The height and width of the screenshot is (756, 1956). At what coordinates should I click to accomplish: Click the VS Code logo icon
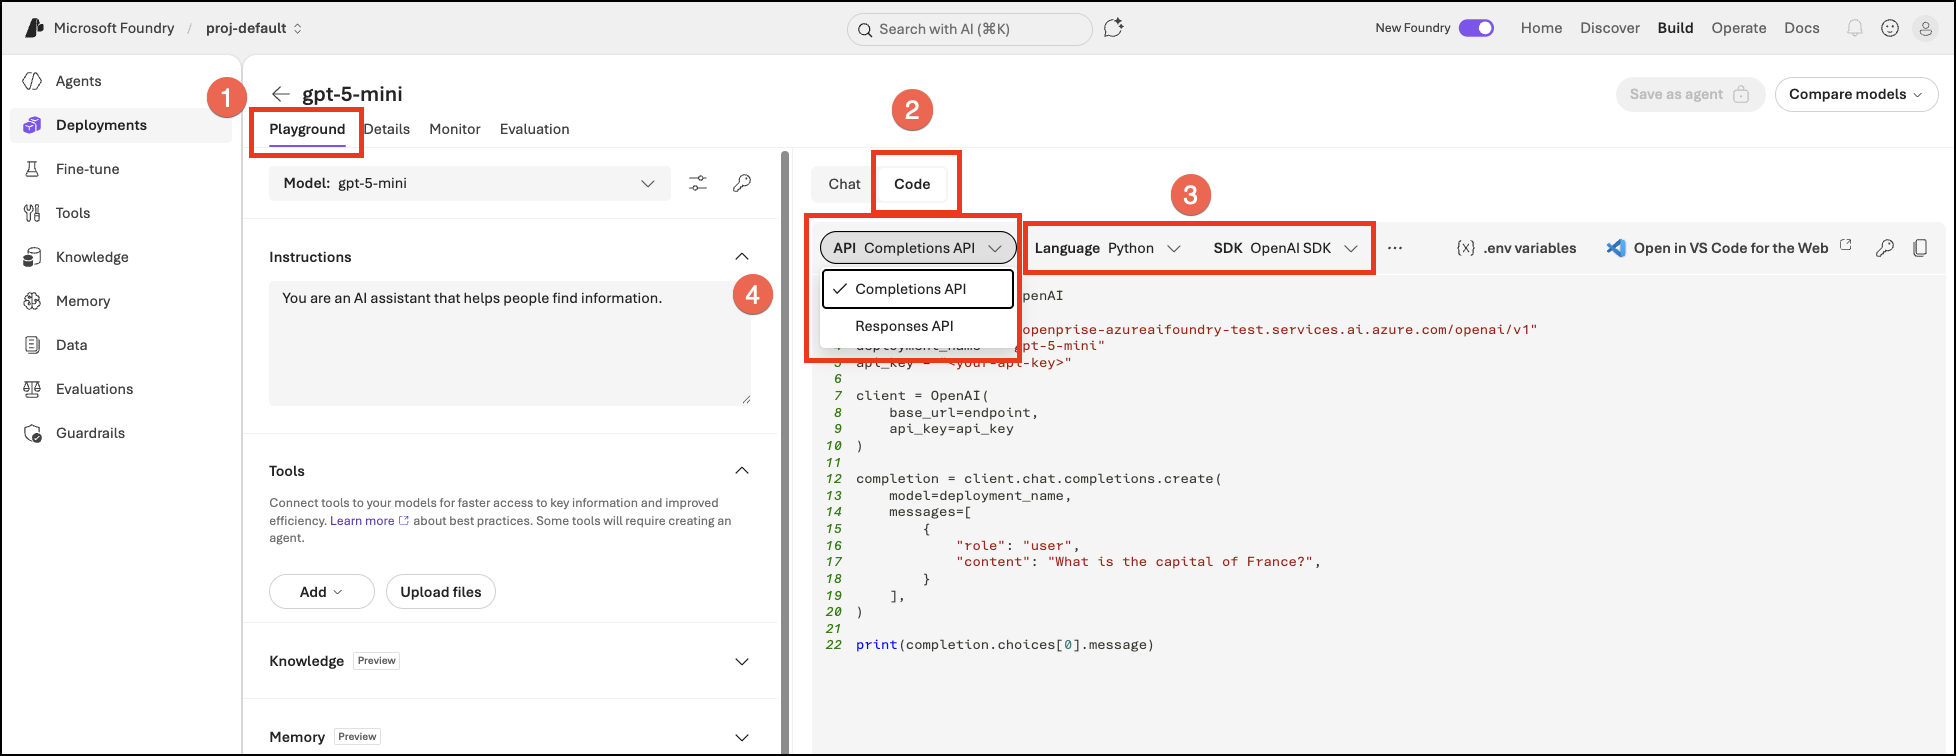(x=1616, y=248)
